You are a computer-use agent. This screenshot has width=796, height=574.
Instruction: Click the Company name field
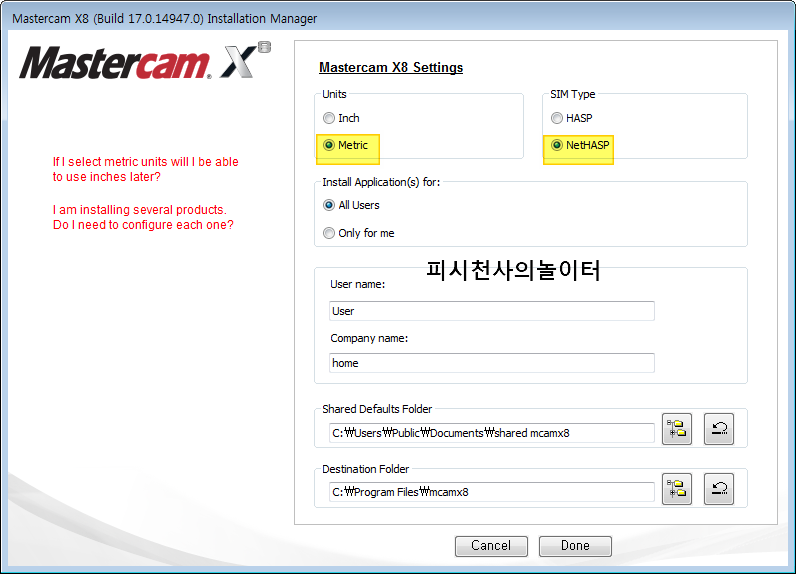(492, 363)
